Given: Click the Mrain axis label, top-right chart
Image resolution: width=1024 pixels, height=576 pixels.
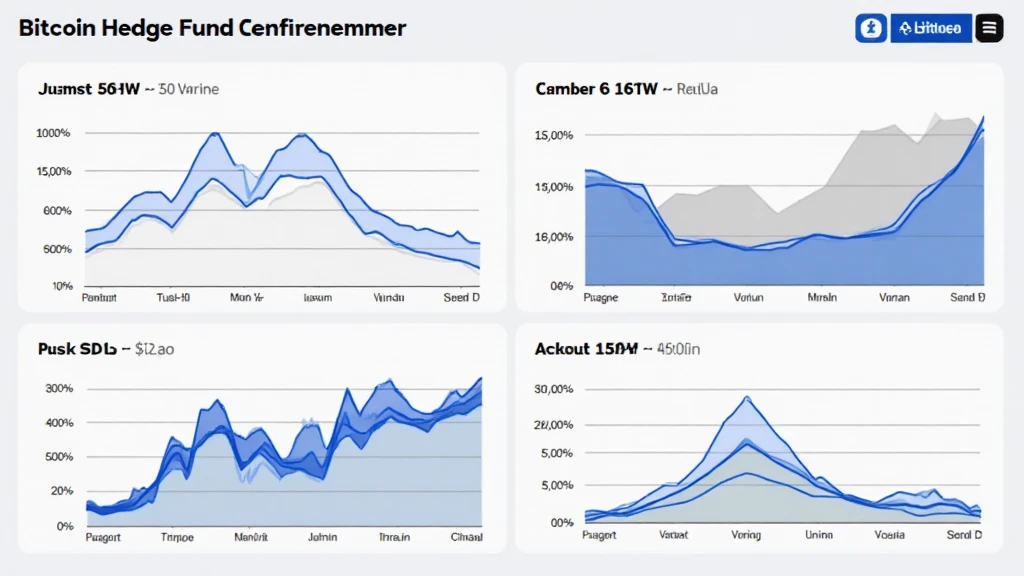Looking at the screenshot, I should click(x=822, y=297).
